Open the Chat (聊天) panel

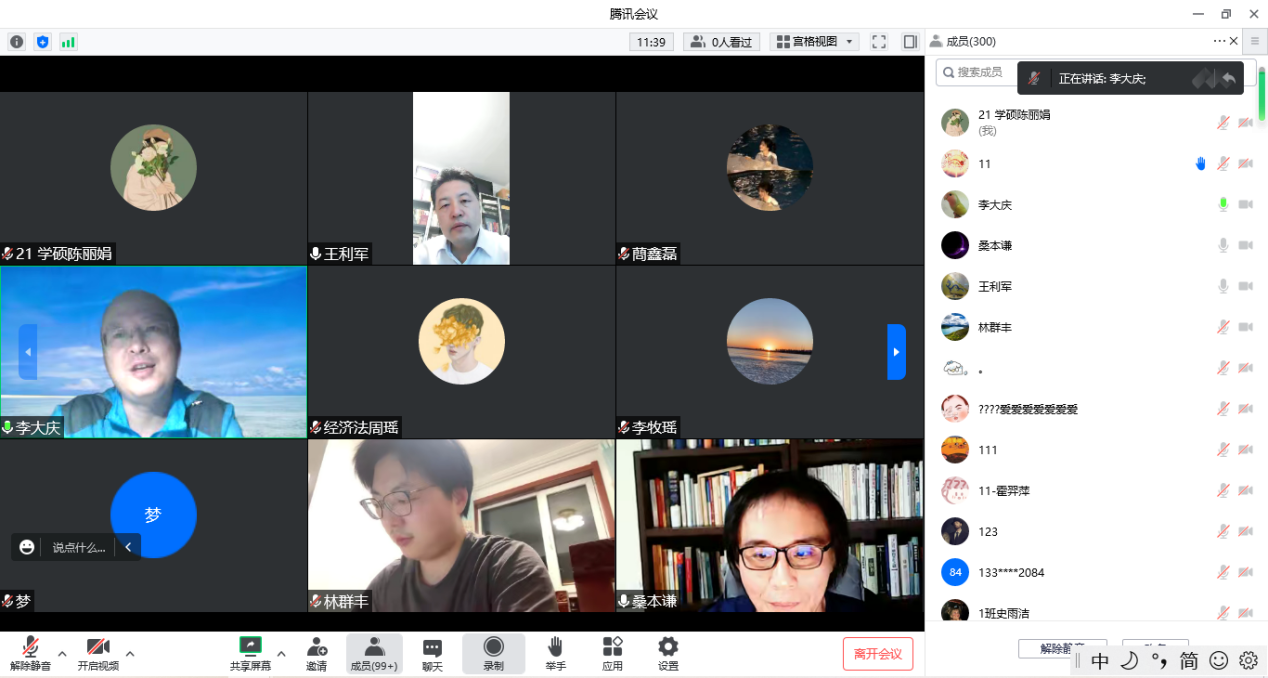[x=432, y=652]
